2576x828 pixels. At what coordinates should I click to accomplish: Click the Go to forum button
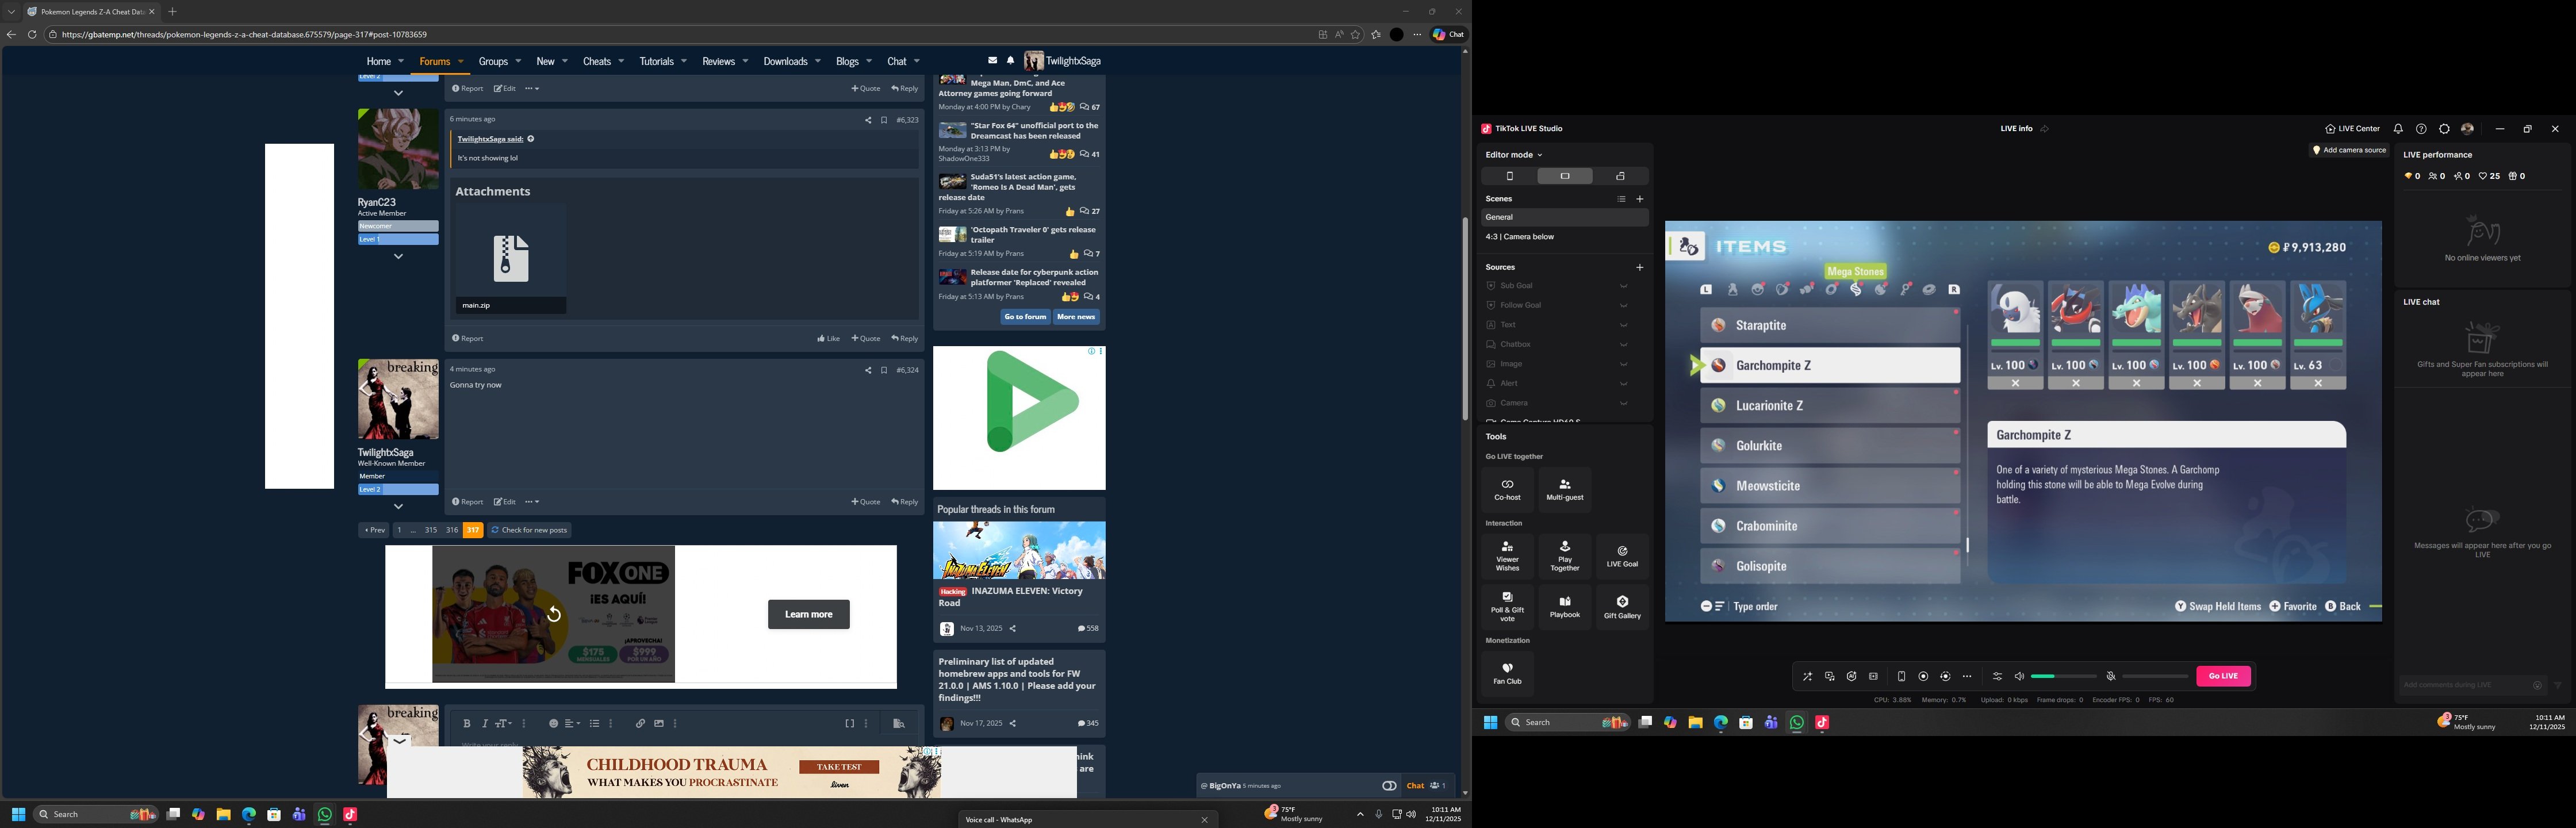(x=1025, y=317)
